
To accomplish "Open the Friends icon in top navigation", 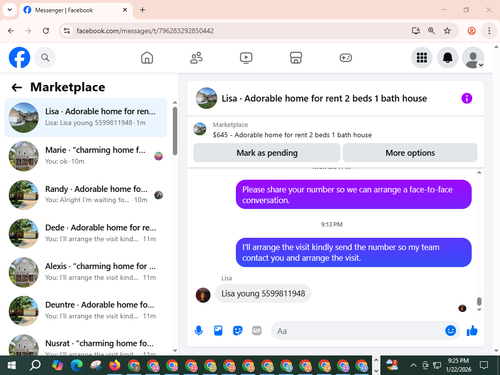I will coord(196,58).
